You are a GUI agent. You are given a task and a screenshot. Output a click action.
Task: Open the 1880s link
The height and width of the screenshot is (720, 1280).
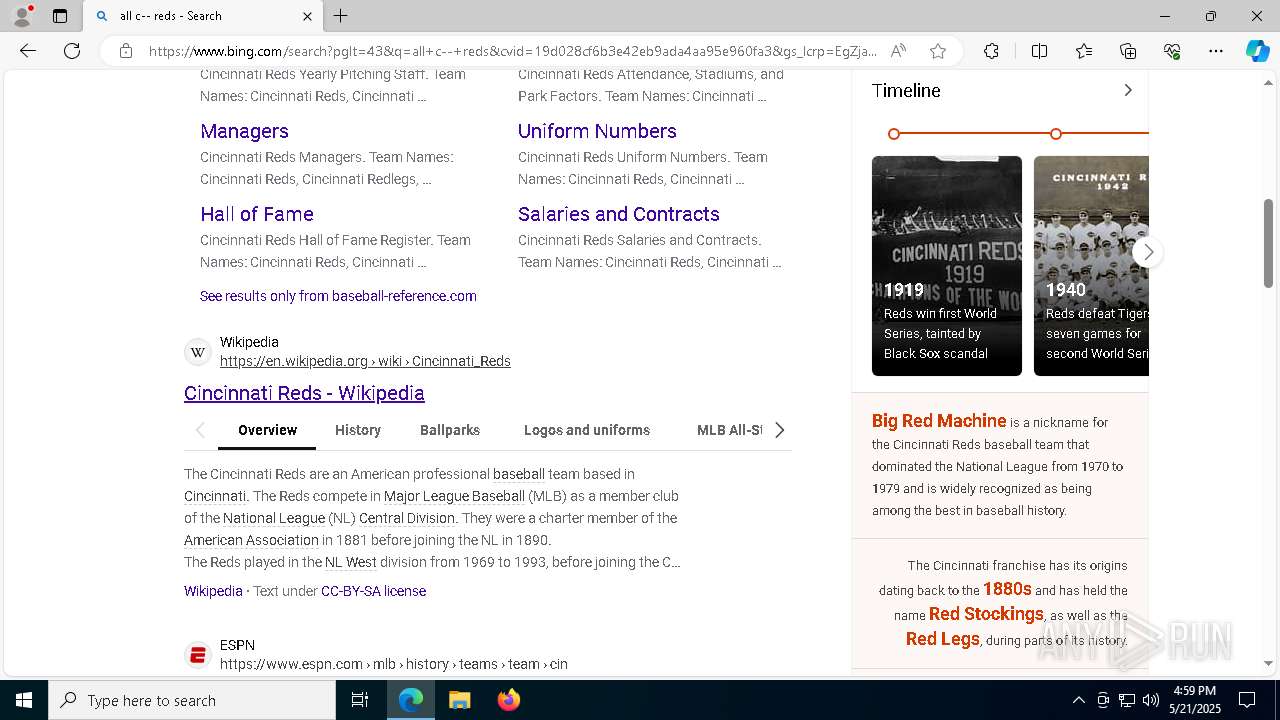(x=1007, y=589)
